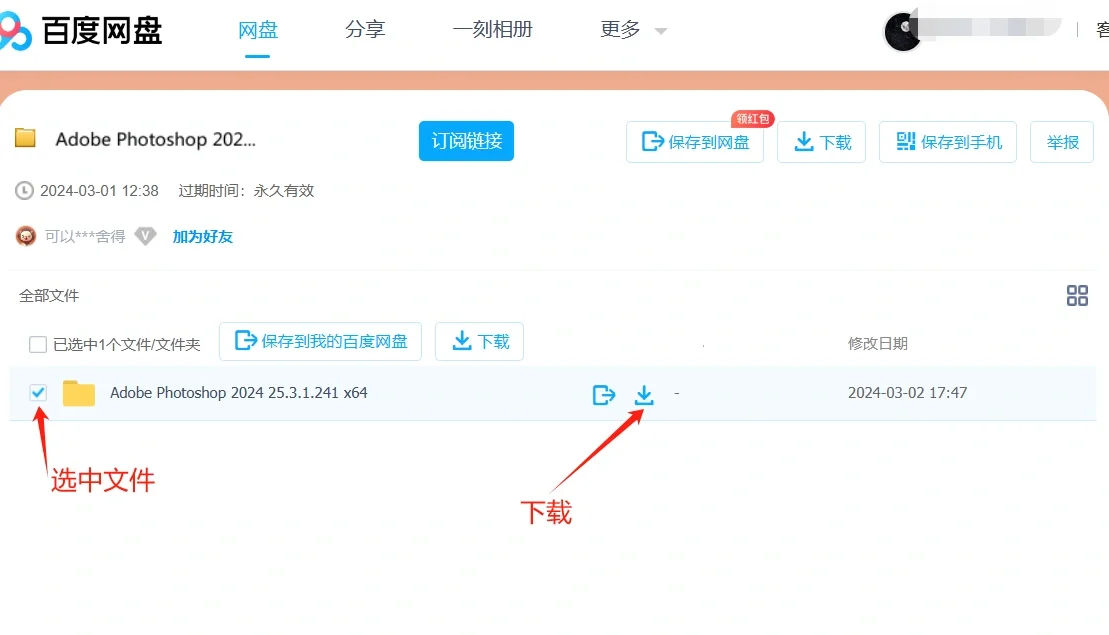
Task: Click the 订阅链接 button
Action: [466, 141]
